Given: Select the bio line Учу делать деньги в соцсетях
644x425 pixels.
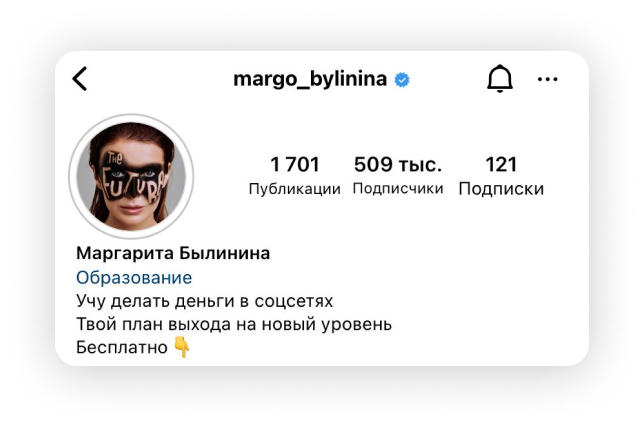Looking at the screenshot, I should (205, 301).
